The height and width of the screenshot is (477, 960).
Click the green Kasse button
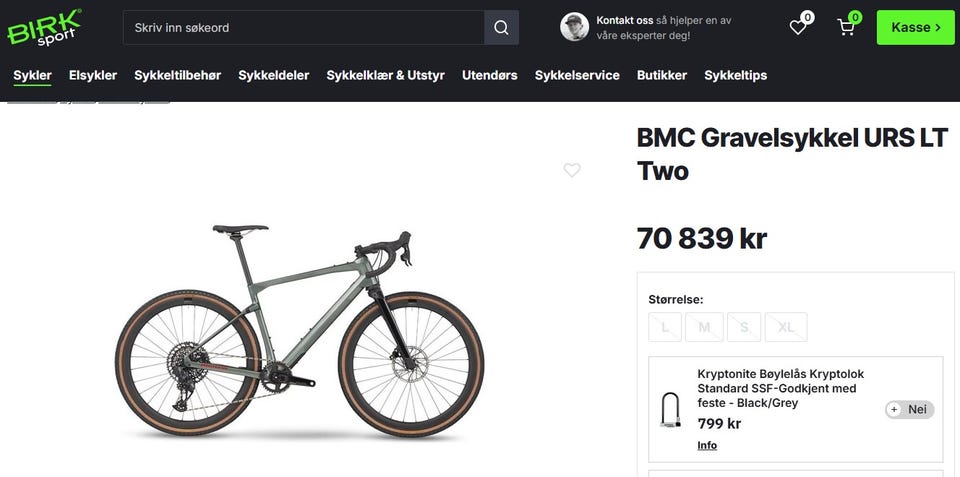click(x=916, y=27)
